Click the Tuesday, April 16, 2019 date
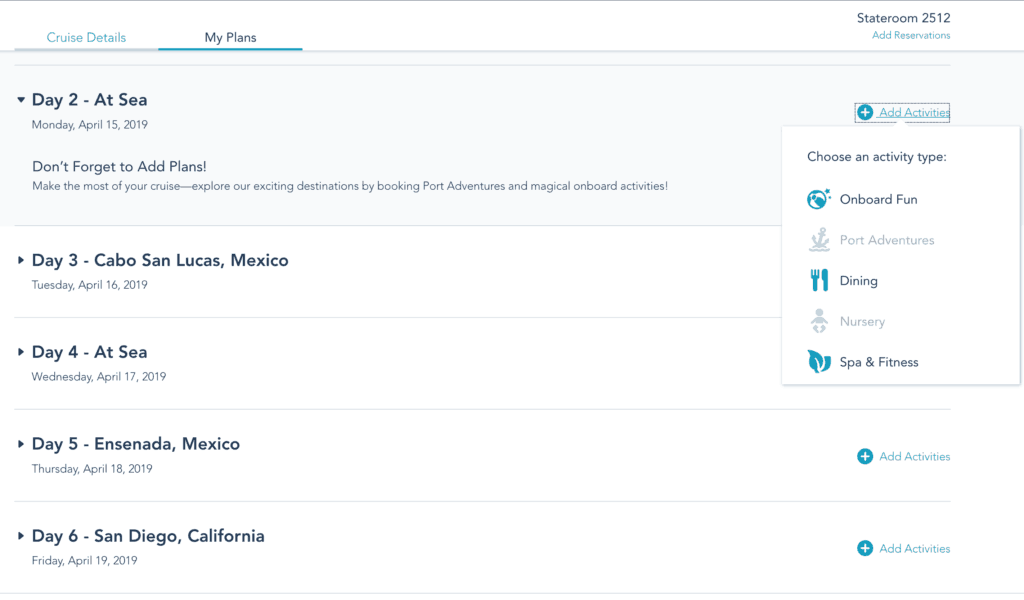 [x=89, y=285]
